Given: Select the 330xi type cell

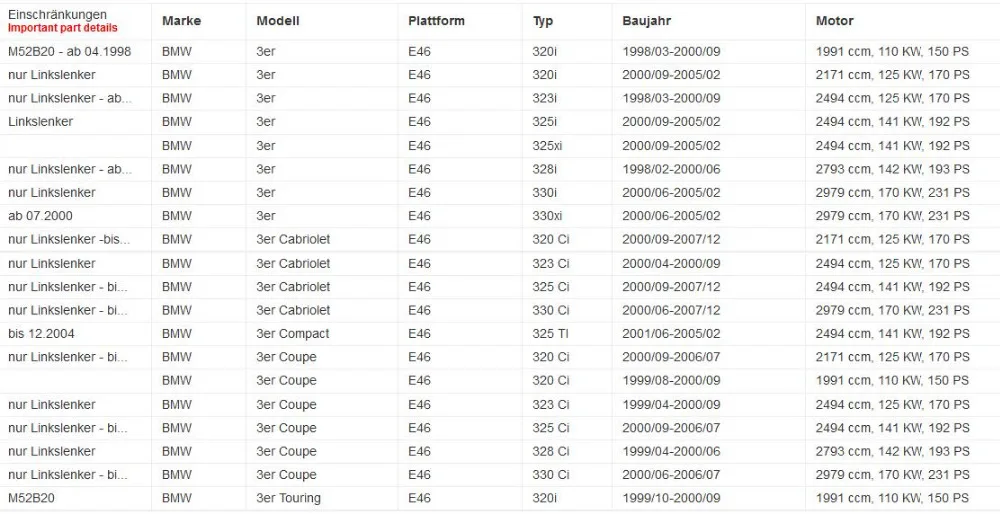Looking at the screenshot, I should click(x=547, y=216).
